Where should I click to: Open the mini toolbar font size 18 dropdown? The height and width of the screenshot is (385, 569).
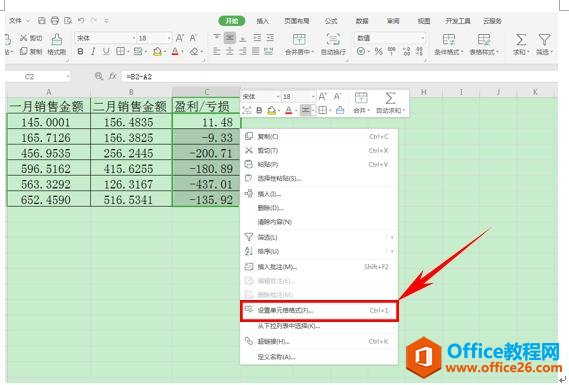point(313,97)
